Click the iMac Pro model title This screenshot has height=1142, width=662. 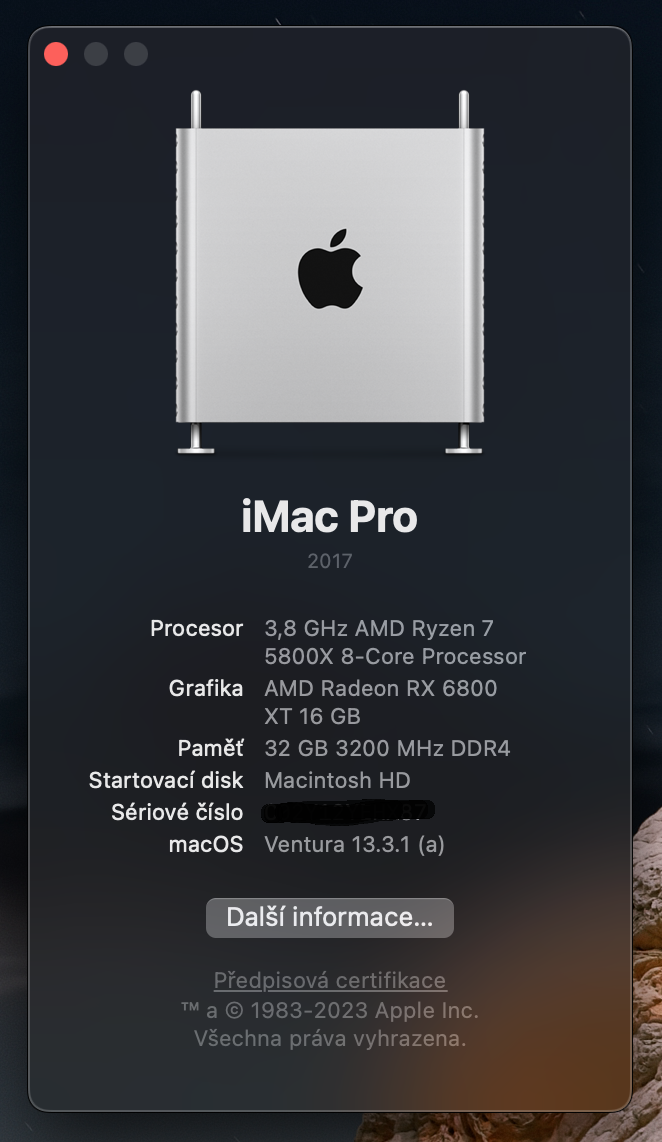point(330,517)
